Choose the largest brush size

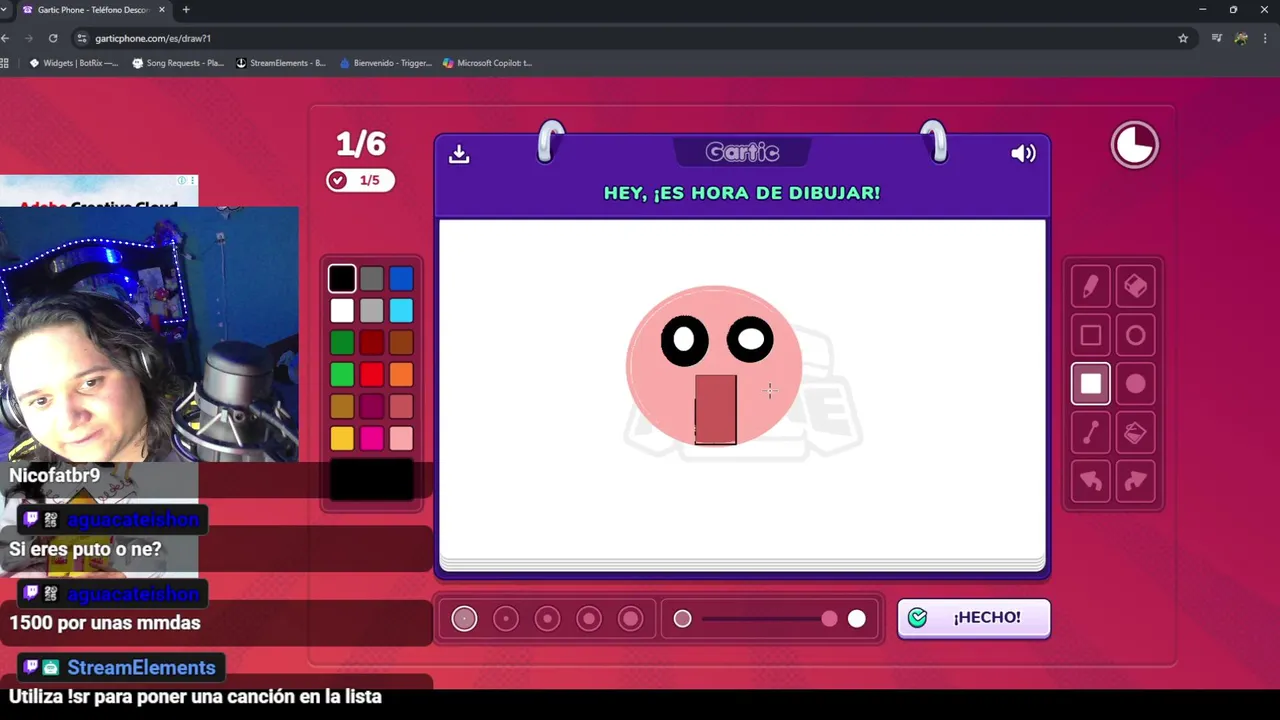pos(630,619)
